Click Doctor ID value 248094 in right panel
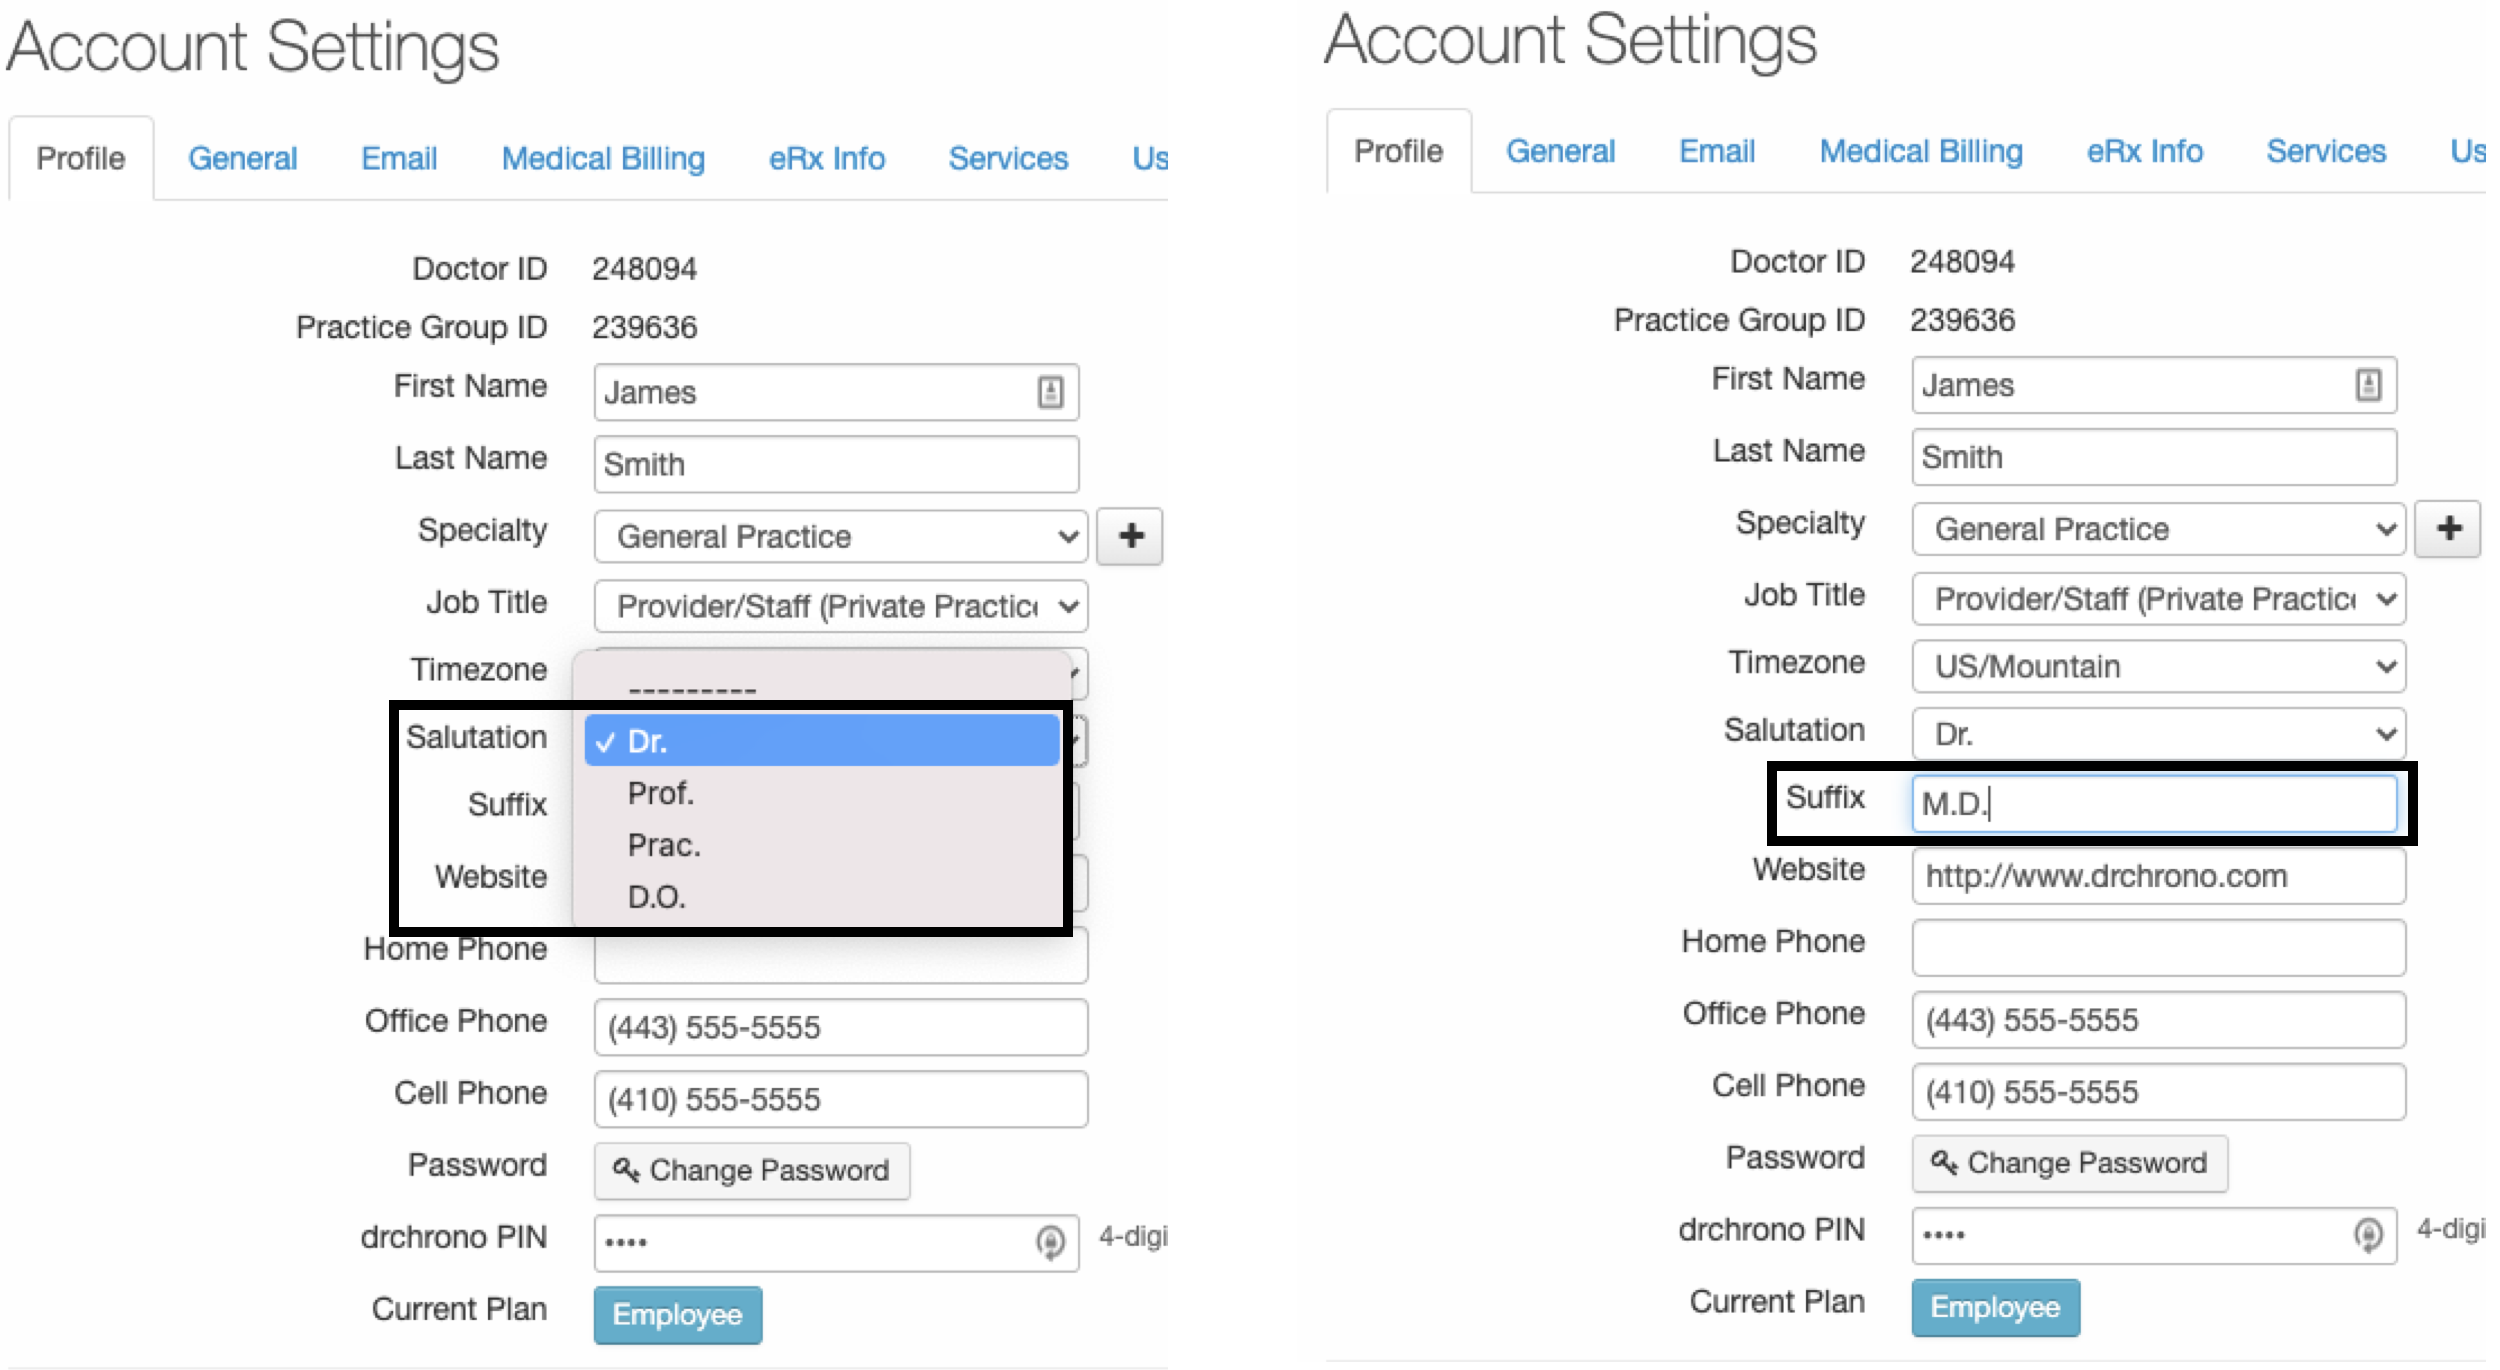Screen dimensions: 2500x1370 pos(1962,261)
